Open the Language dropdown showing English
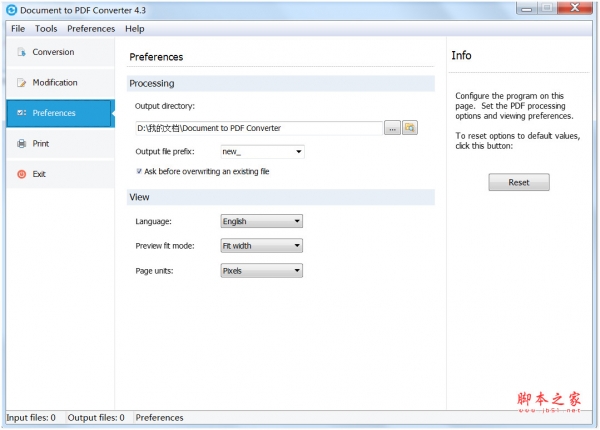The image size is (600, 430). coord(262,221)
